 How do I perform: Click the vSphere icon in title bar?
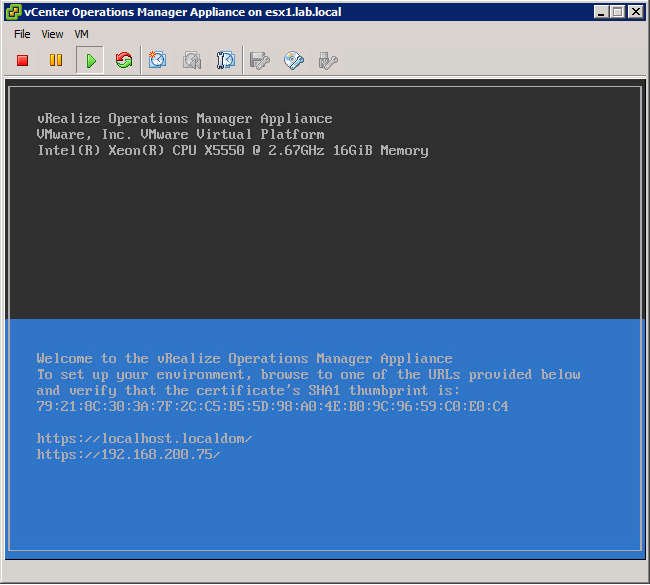pos(13,12)
